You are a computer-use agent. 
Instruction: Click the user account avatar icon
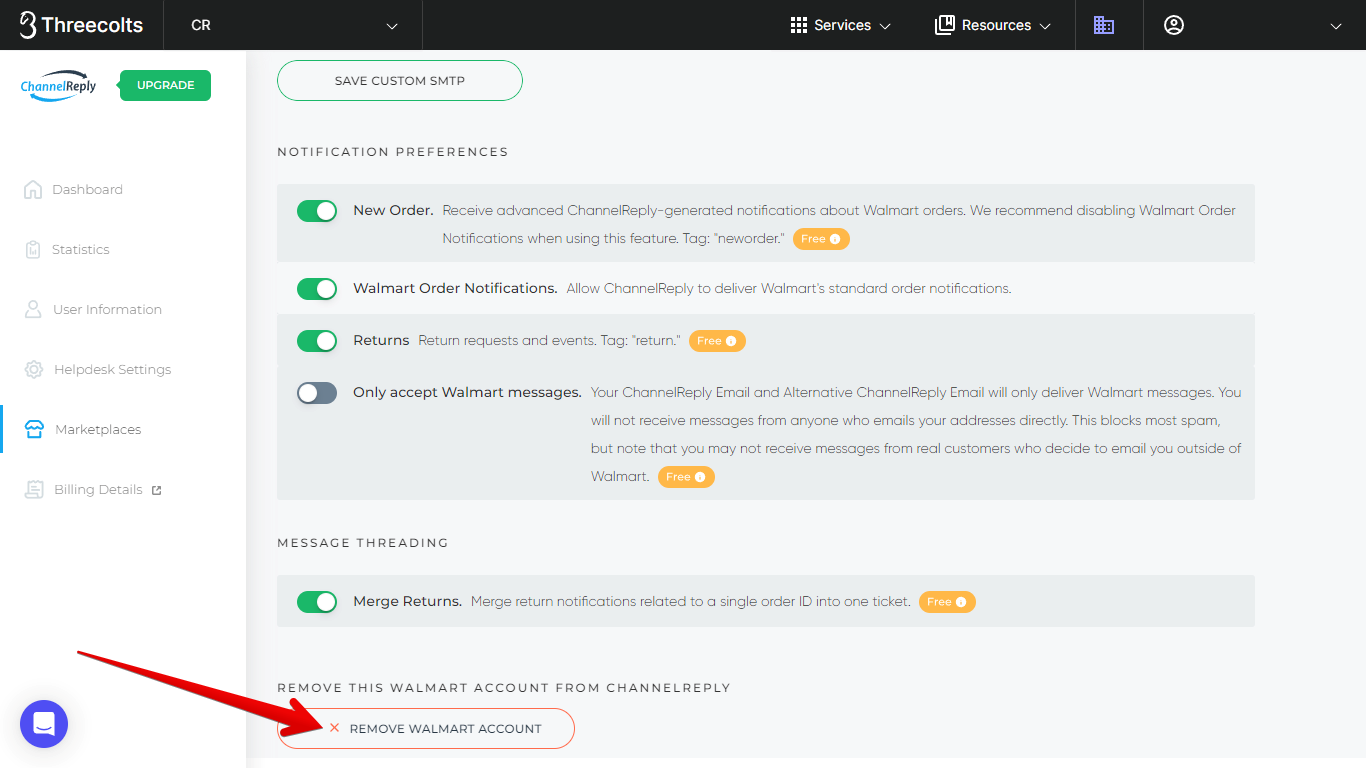pos(1174,25)
